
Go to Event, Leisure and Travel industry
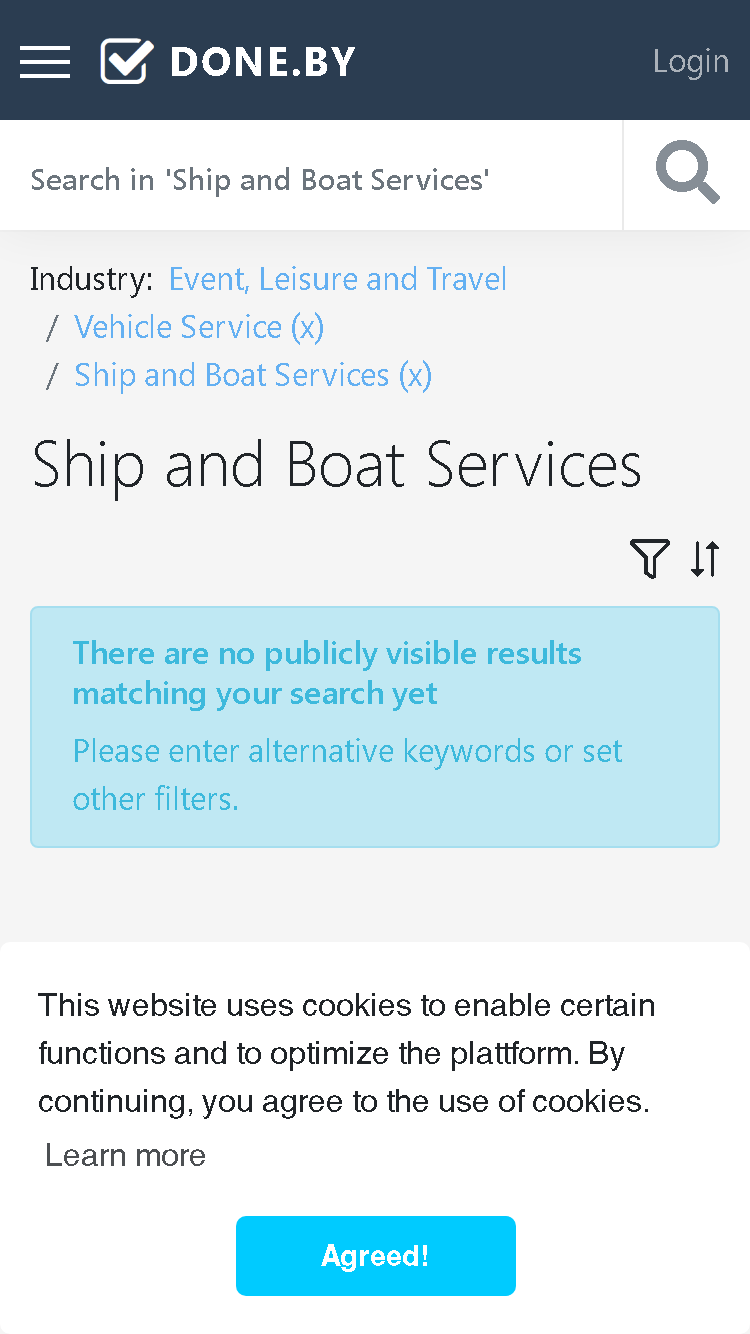(x=338, y=279)
